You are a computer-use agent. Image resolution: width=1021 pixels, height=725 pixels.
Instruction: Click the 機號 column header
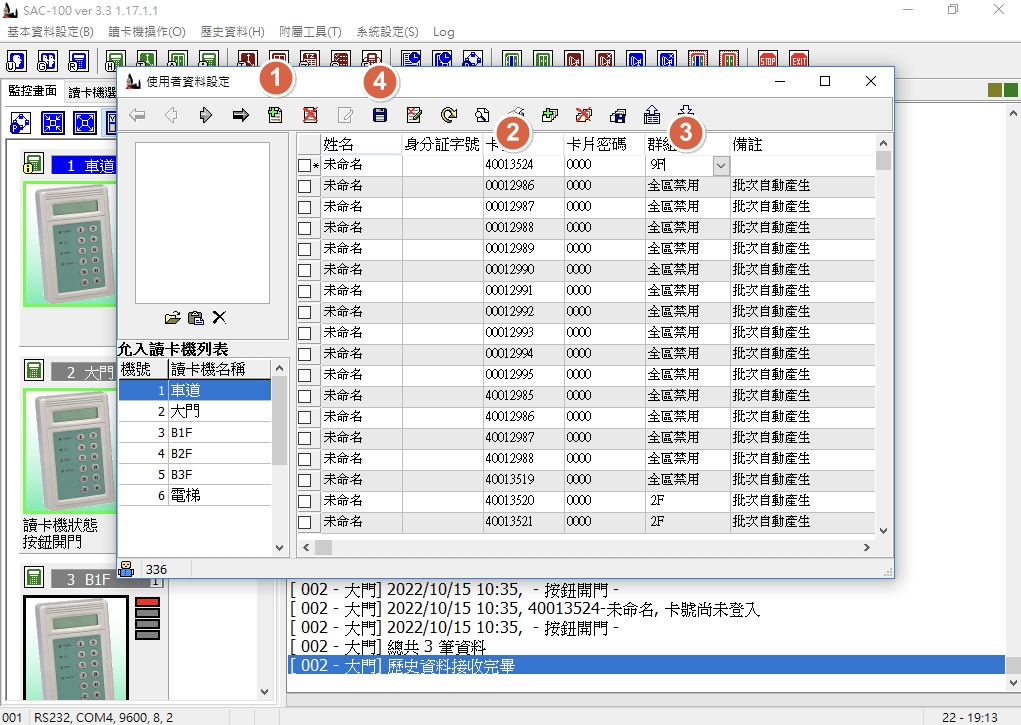143,369
